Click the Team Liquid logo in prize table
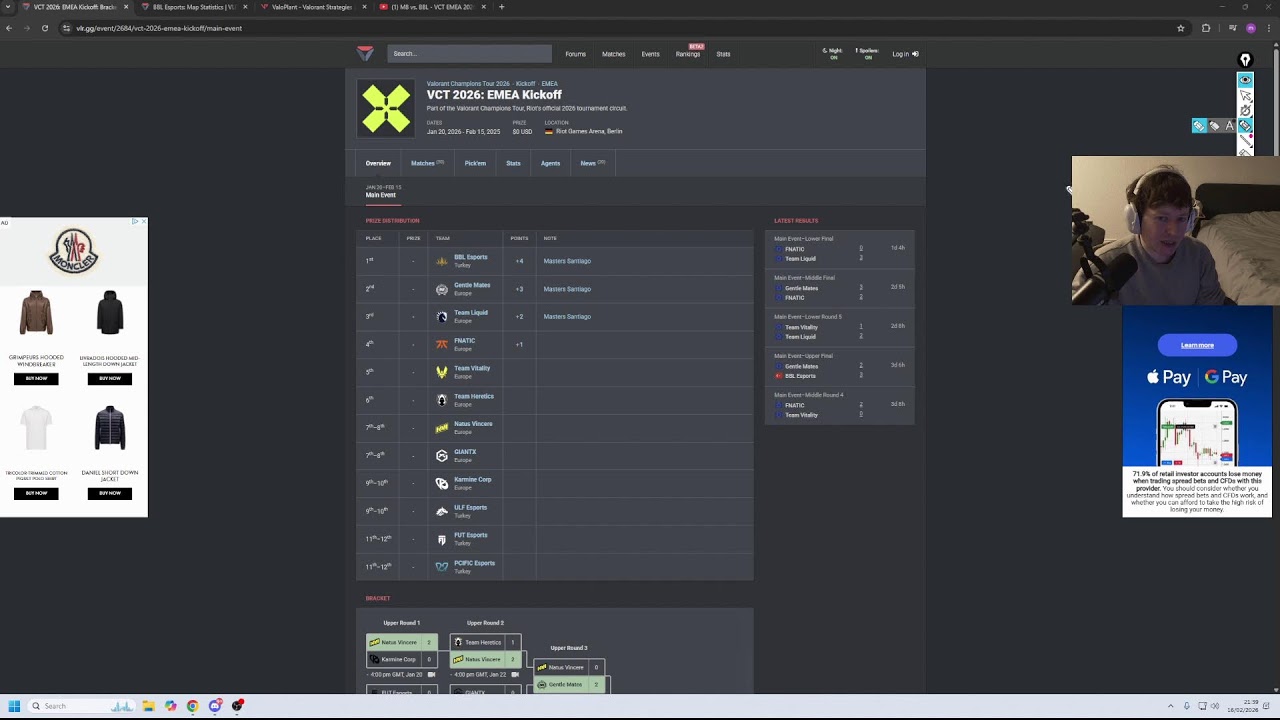This screenshot has width=1280, height=720. (x=442, y=317)
